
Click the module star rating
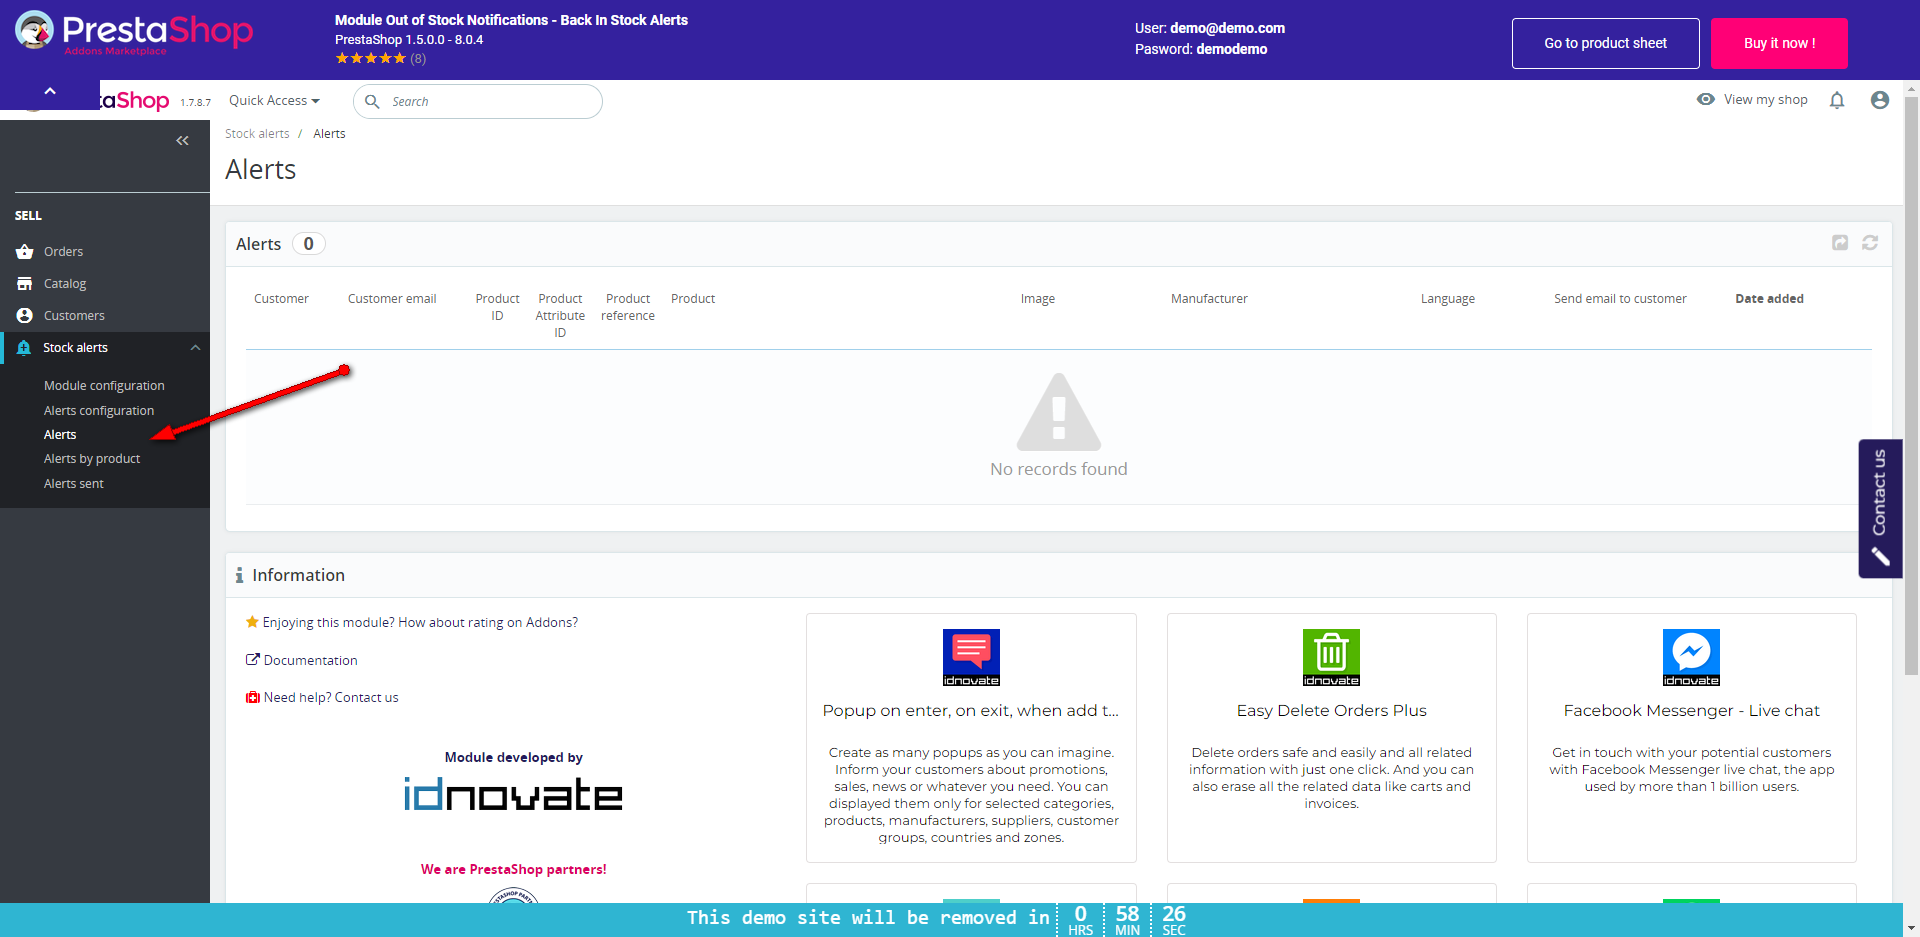point(371,59)
